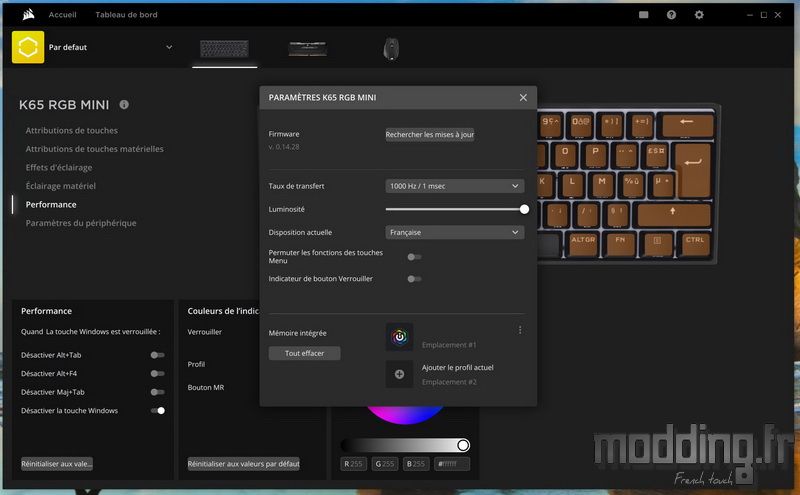Screen dimensions: 800x495
Task: Enable the Désactiver Alt+Tab switch
Action: [158, 355]
